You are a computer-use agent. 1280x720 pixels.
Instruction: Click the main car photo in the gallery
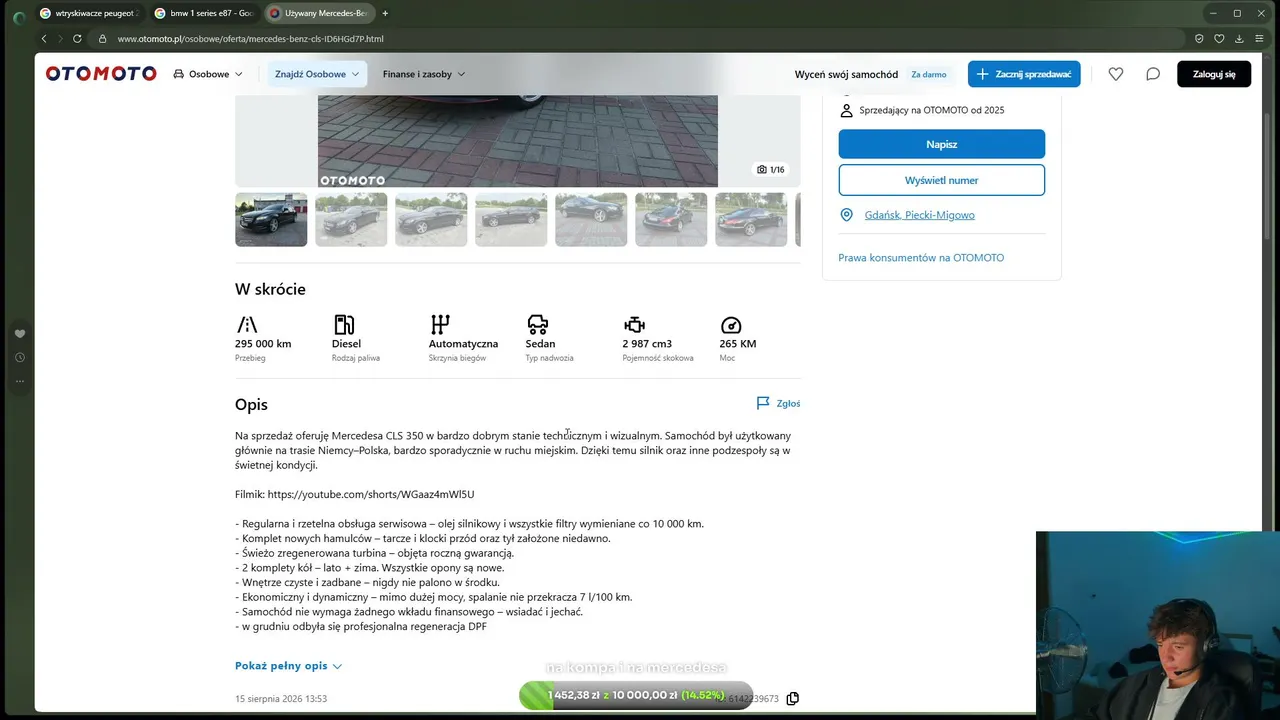(518, 141)
